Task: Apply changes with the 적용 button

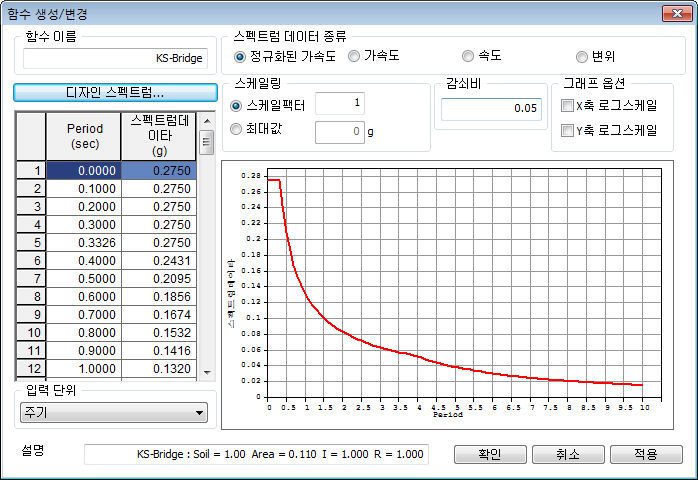Action: [646, 454]
